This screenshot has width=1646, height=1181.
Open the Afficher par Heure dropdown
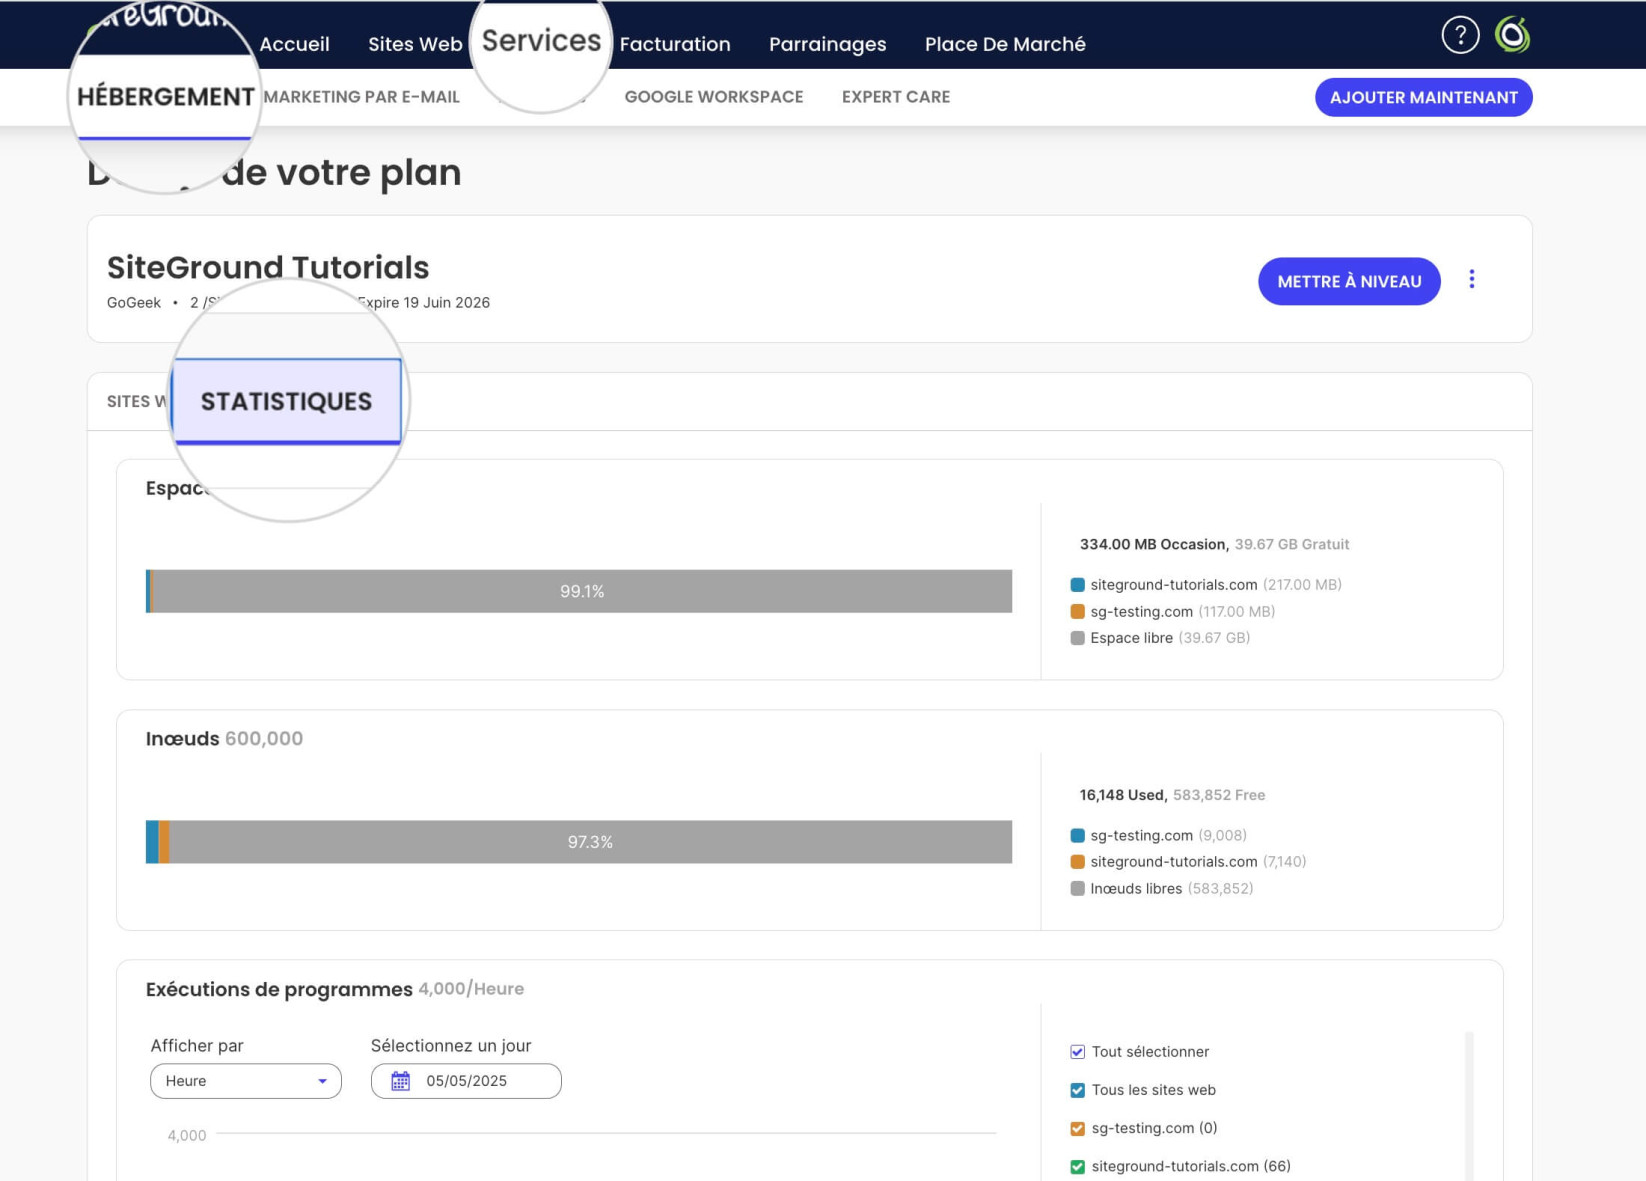pos(246,1081)
